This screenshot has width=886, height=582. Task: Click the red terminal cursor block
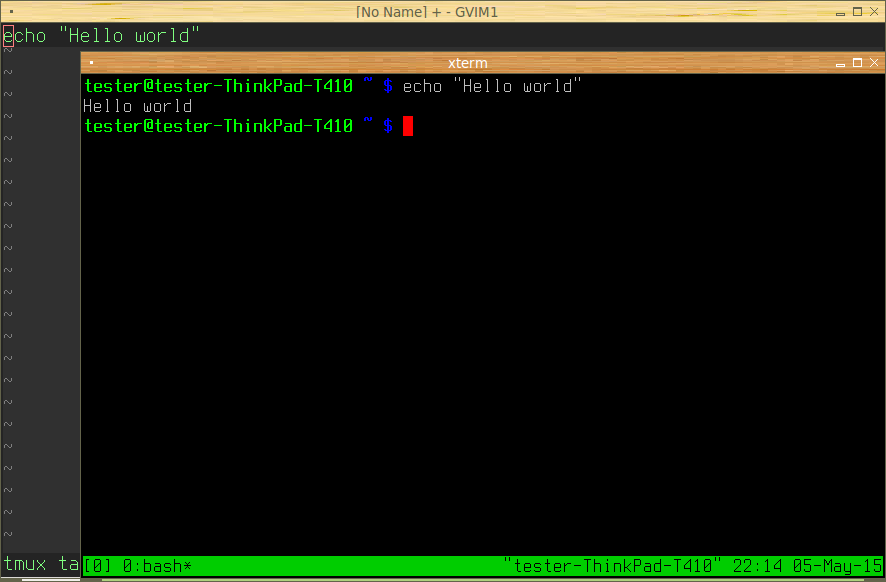(x=408, y=126)
